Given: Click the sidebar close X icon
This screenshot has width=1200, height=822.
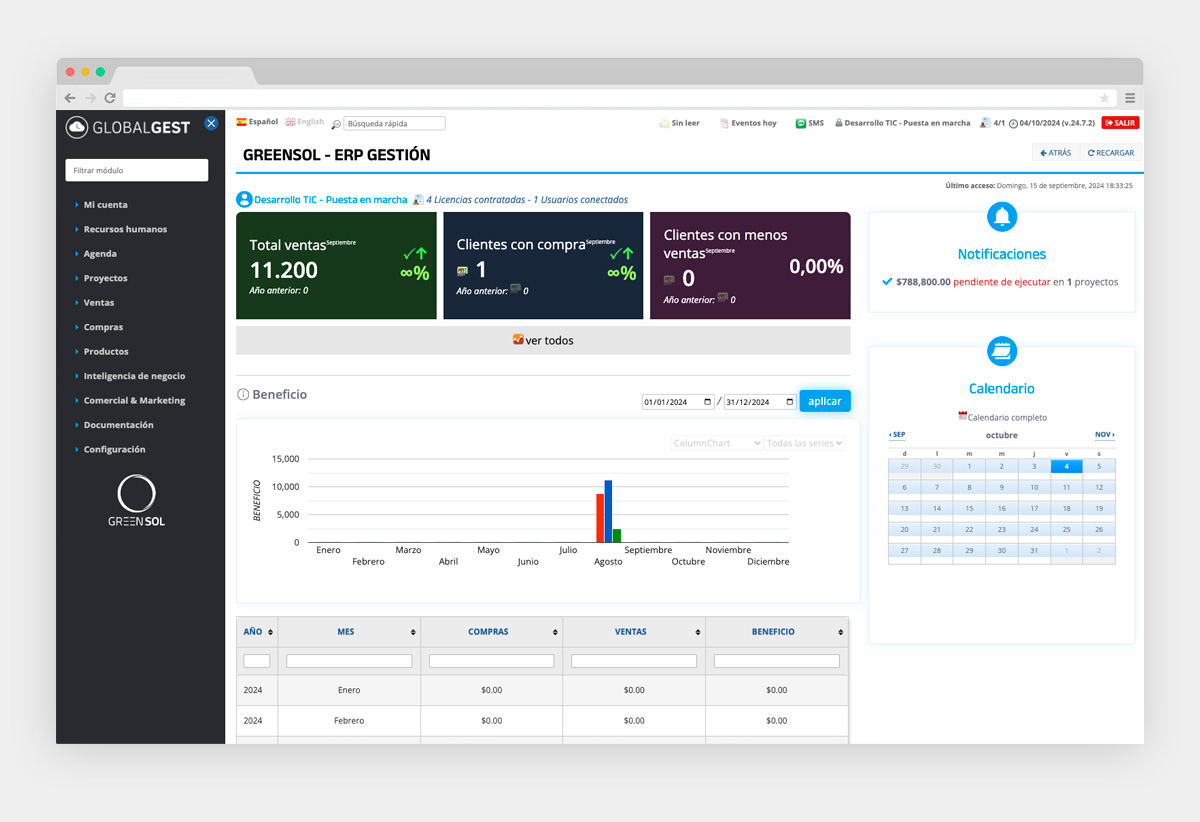Looking at the screenshot, I should pyautogui.click(x=211, y=123).
